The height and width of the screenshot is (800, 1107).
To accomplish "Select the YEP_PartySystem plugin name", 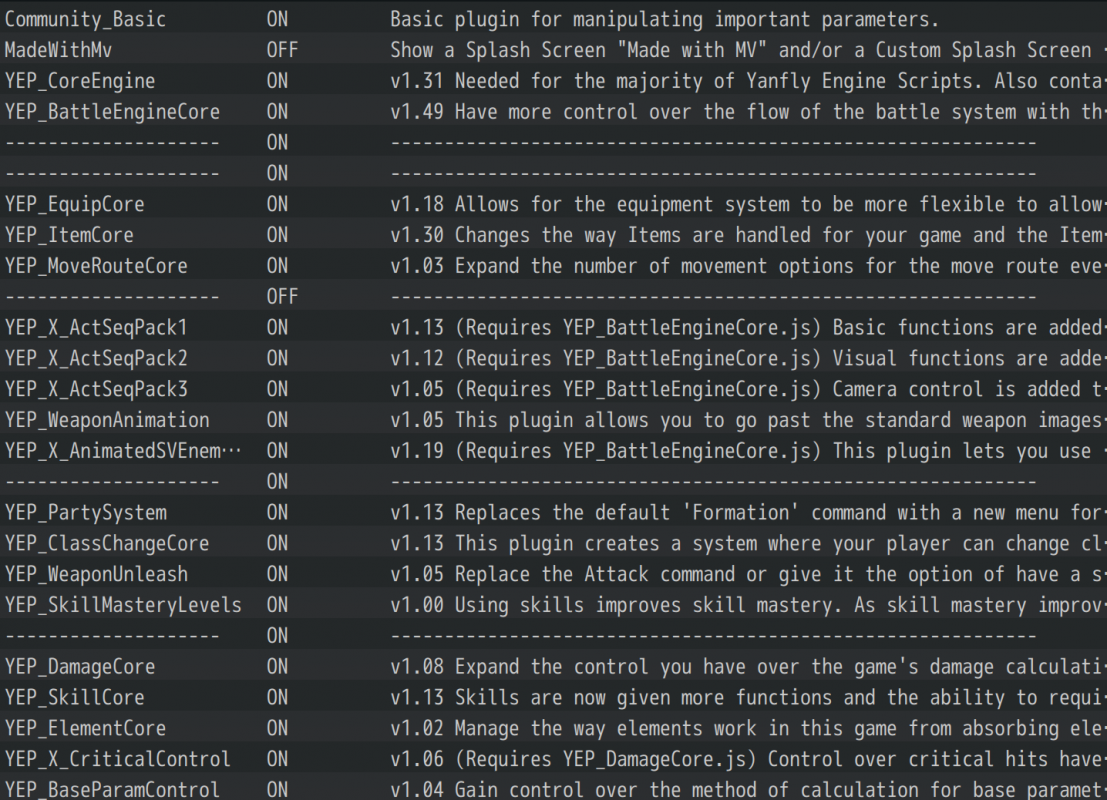I will coord(85,513).
